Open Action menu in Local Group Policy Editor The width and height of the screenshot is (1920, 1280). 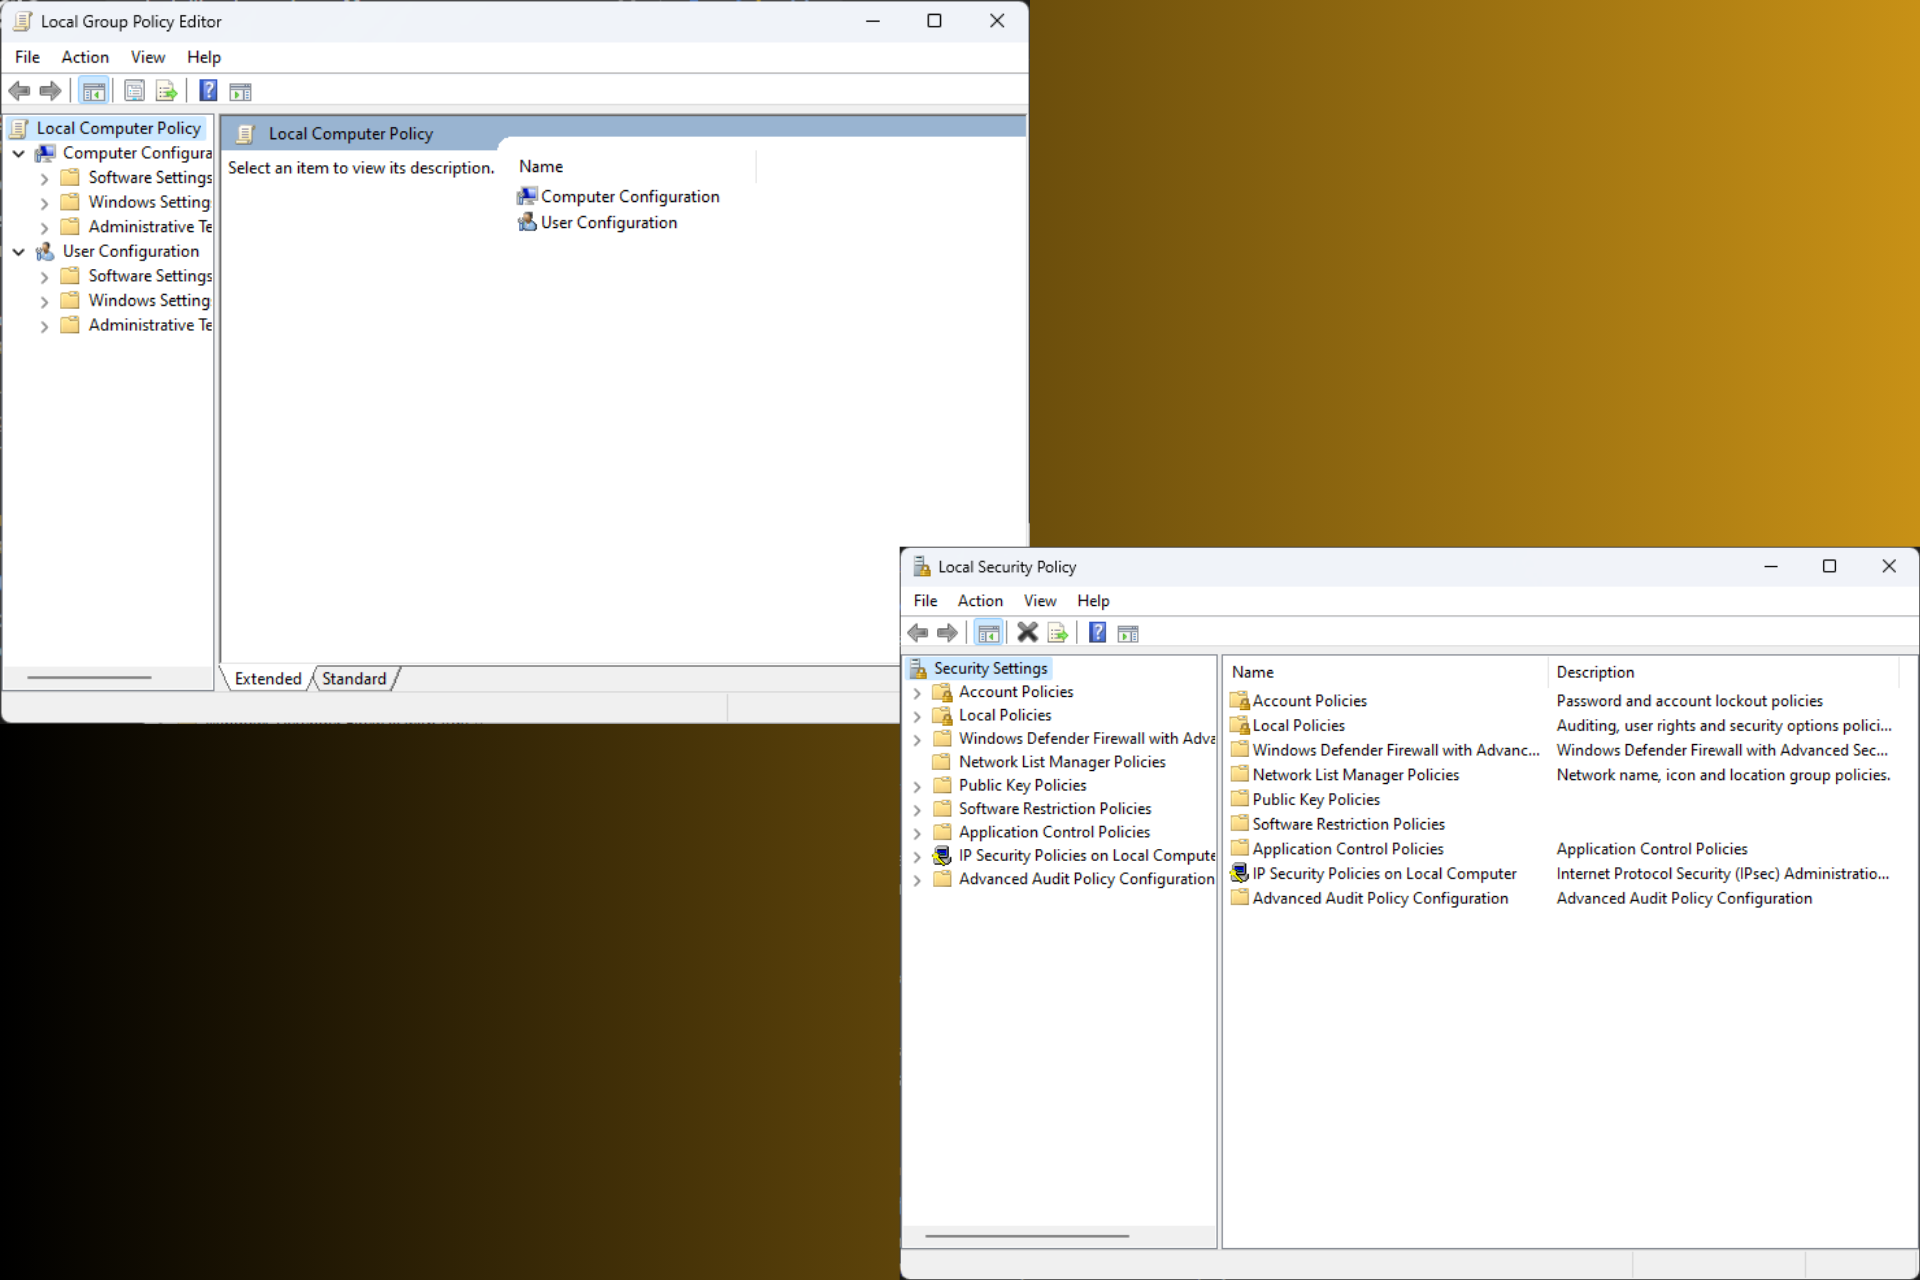85,57
